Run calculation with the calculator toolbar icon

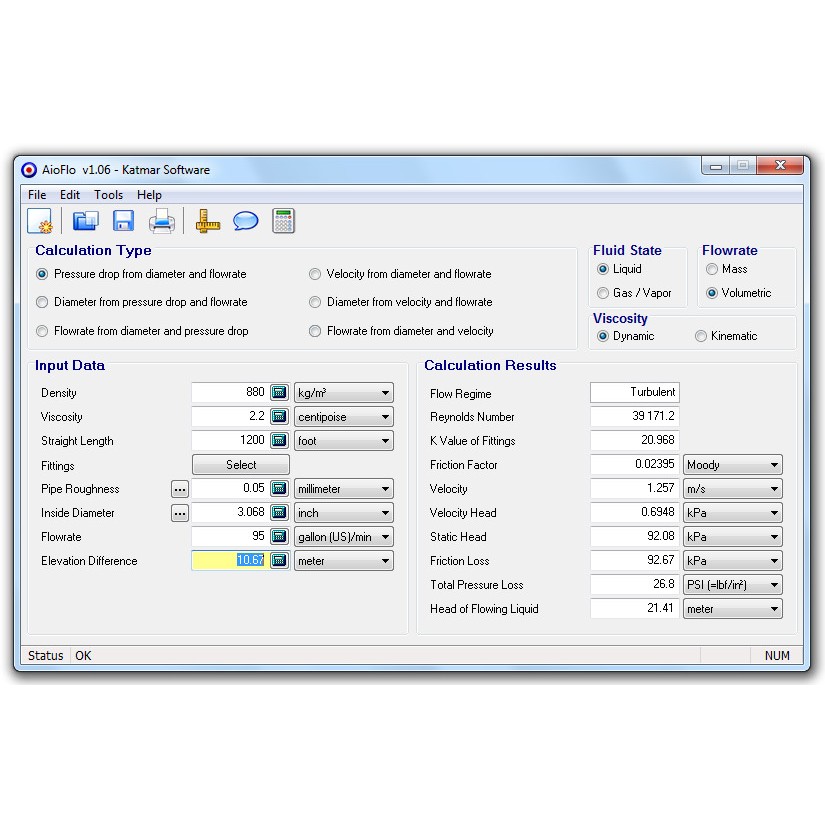click(283, 220)
